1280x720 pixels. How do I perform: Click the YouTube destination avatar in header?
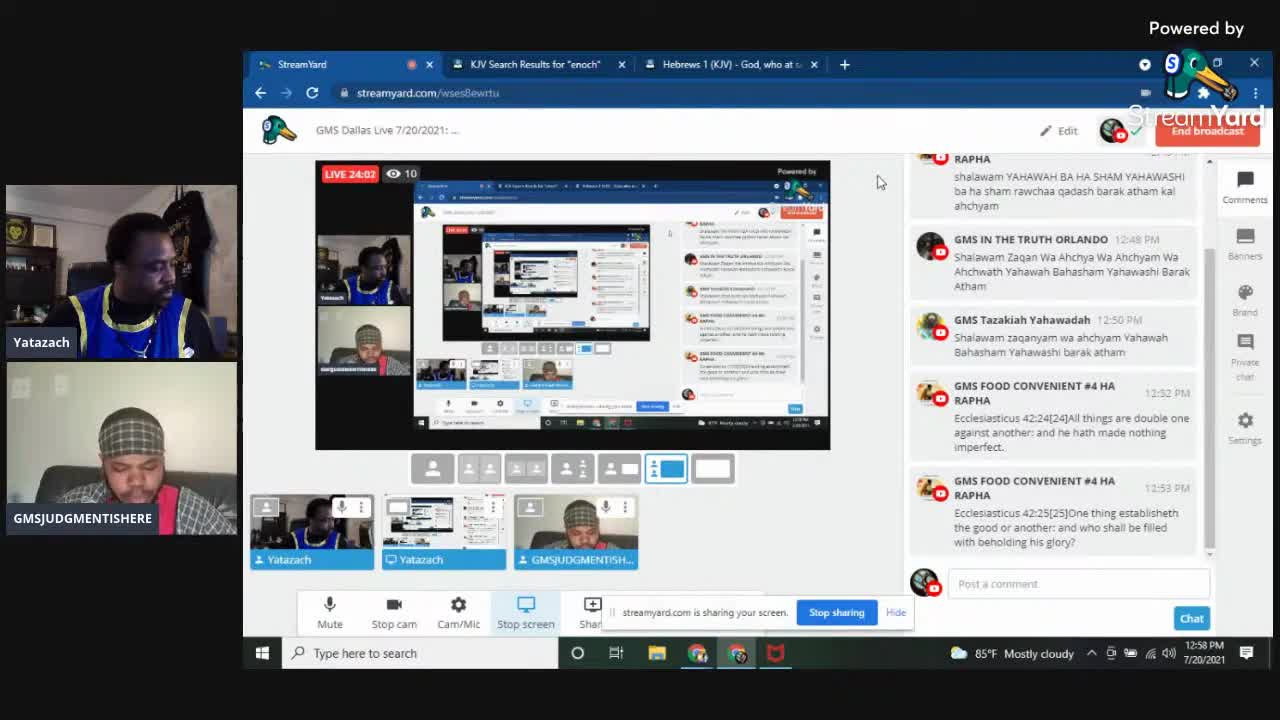point(1113,130)
